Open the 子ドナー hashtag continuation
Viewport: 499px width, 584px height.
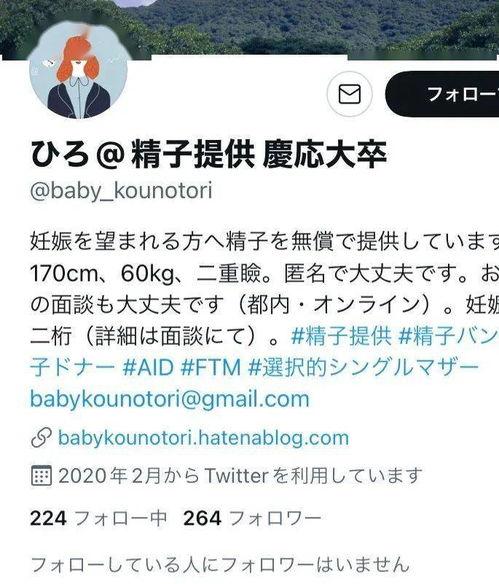tap(73, 367)
